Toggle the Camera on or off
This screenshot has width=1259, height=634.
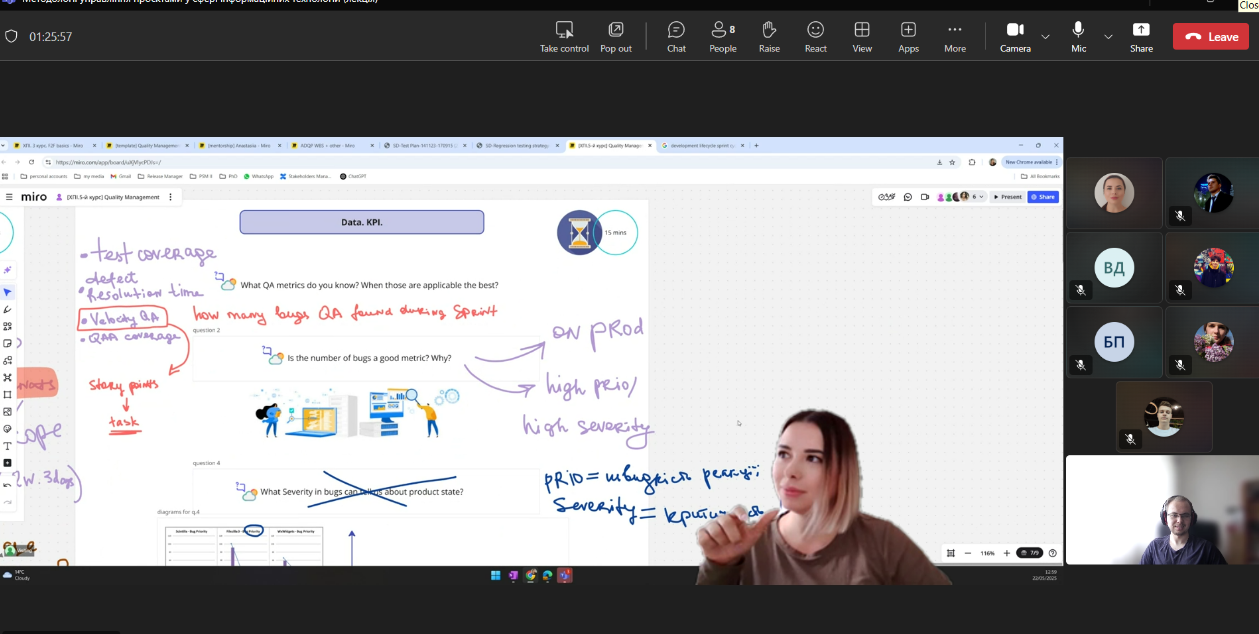click(x=1015, y=36)
